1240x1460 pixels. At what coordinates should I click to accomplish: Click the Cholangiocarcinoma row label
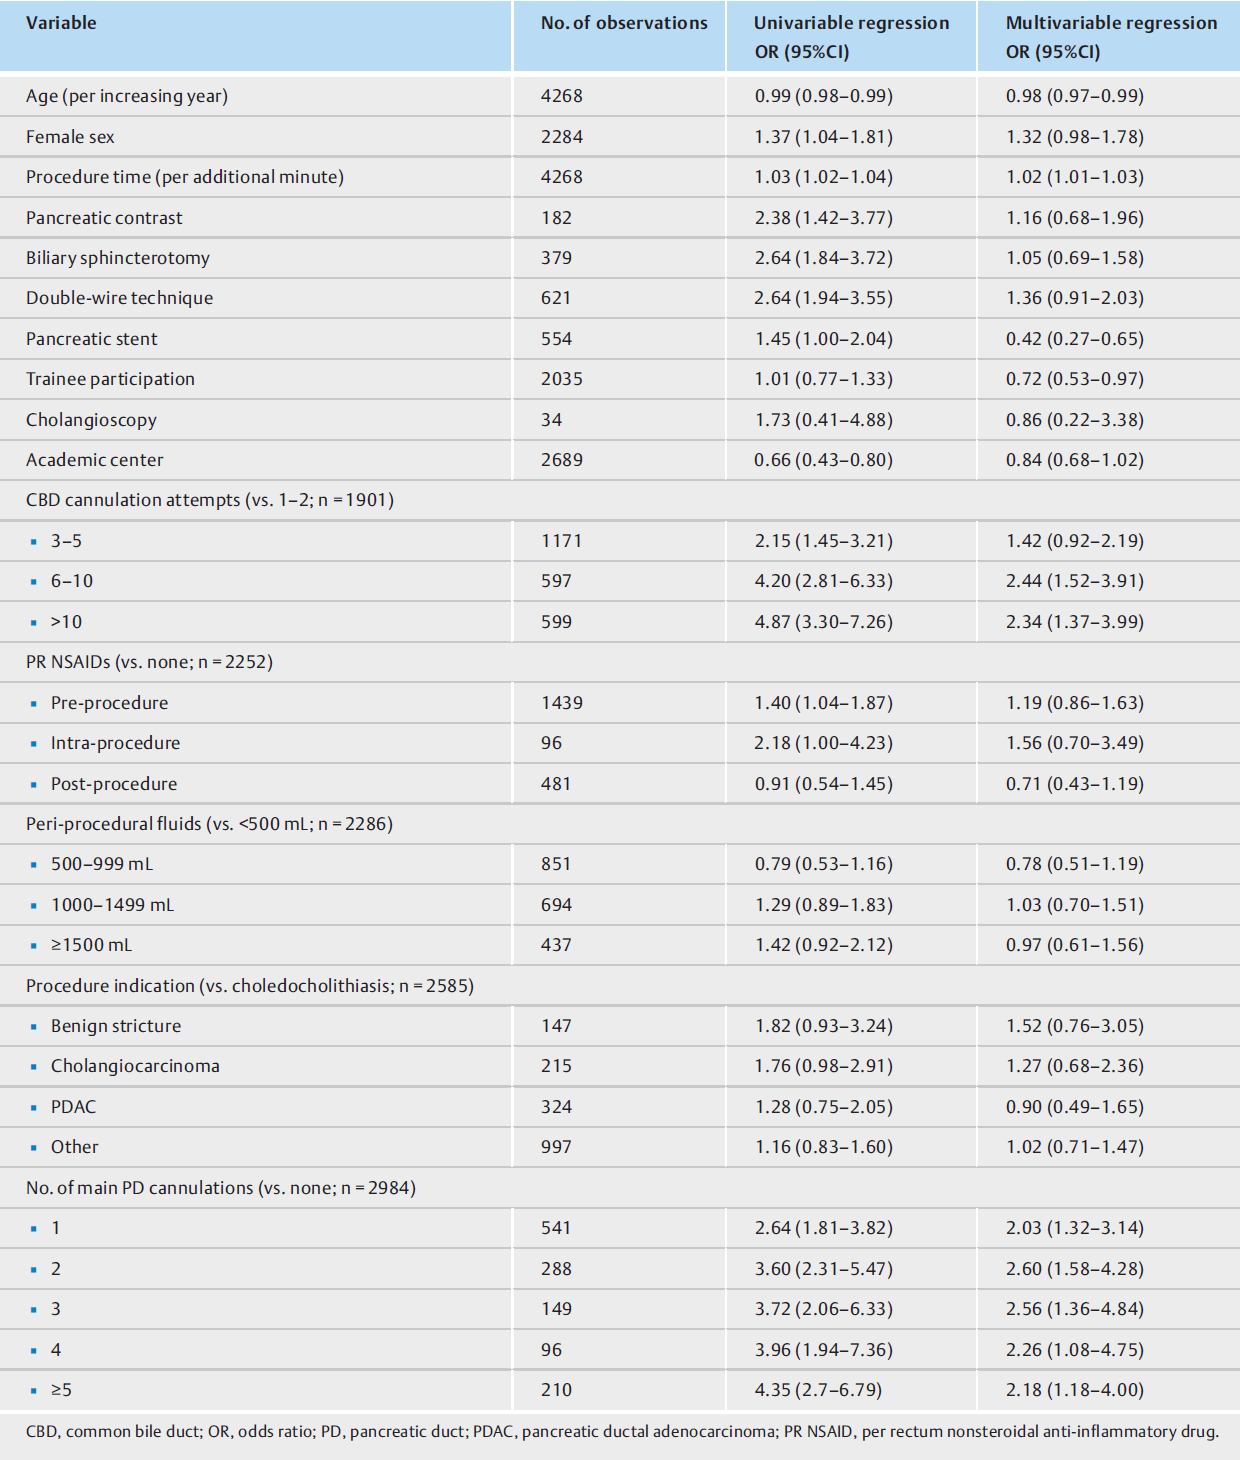point(135,1066)
